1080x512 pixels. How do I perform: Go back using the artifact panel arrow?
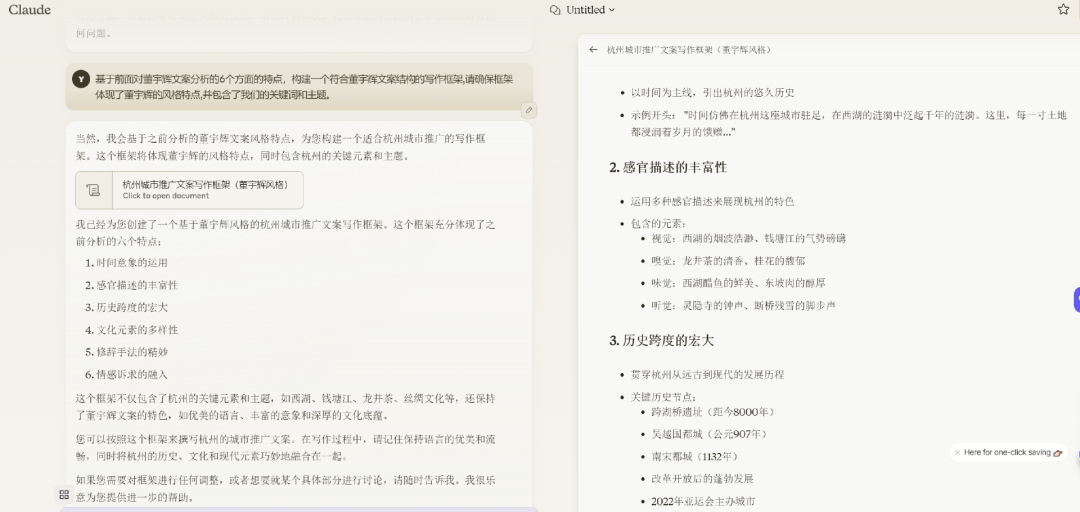[593, 50]
